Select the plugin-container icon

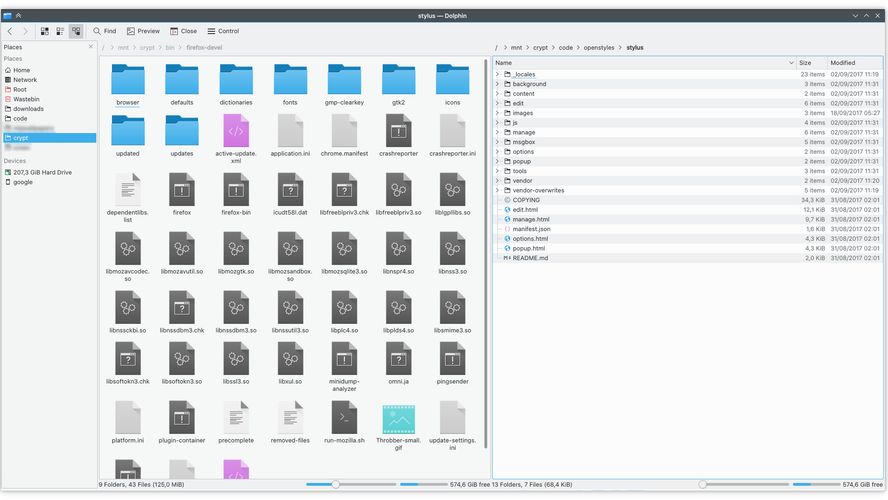pyautogui.click(x=182, y=417)
